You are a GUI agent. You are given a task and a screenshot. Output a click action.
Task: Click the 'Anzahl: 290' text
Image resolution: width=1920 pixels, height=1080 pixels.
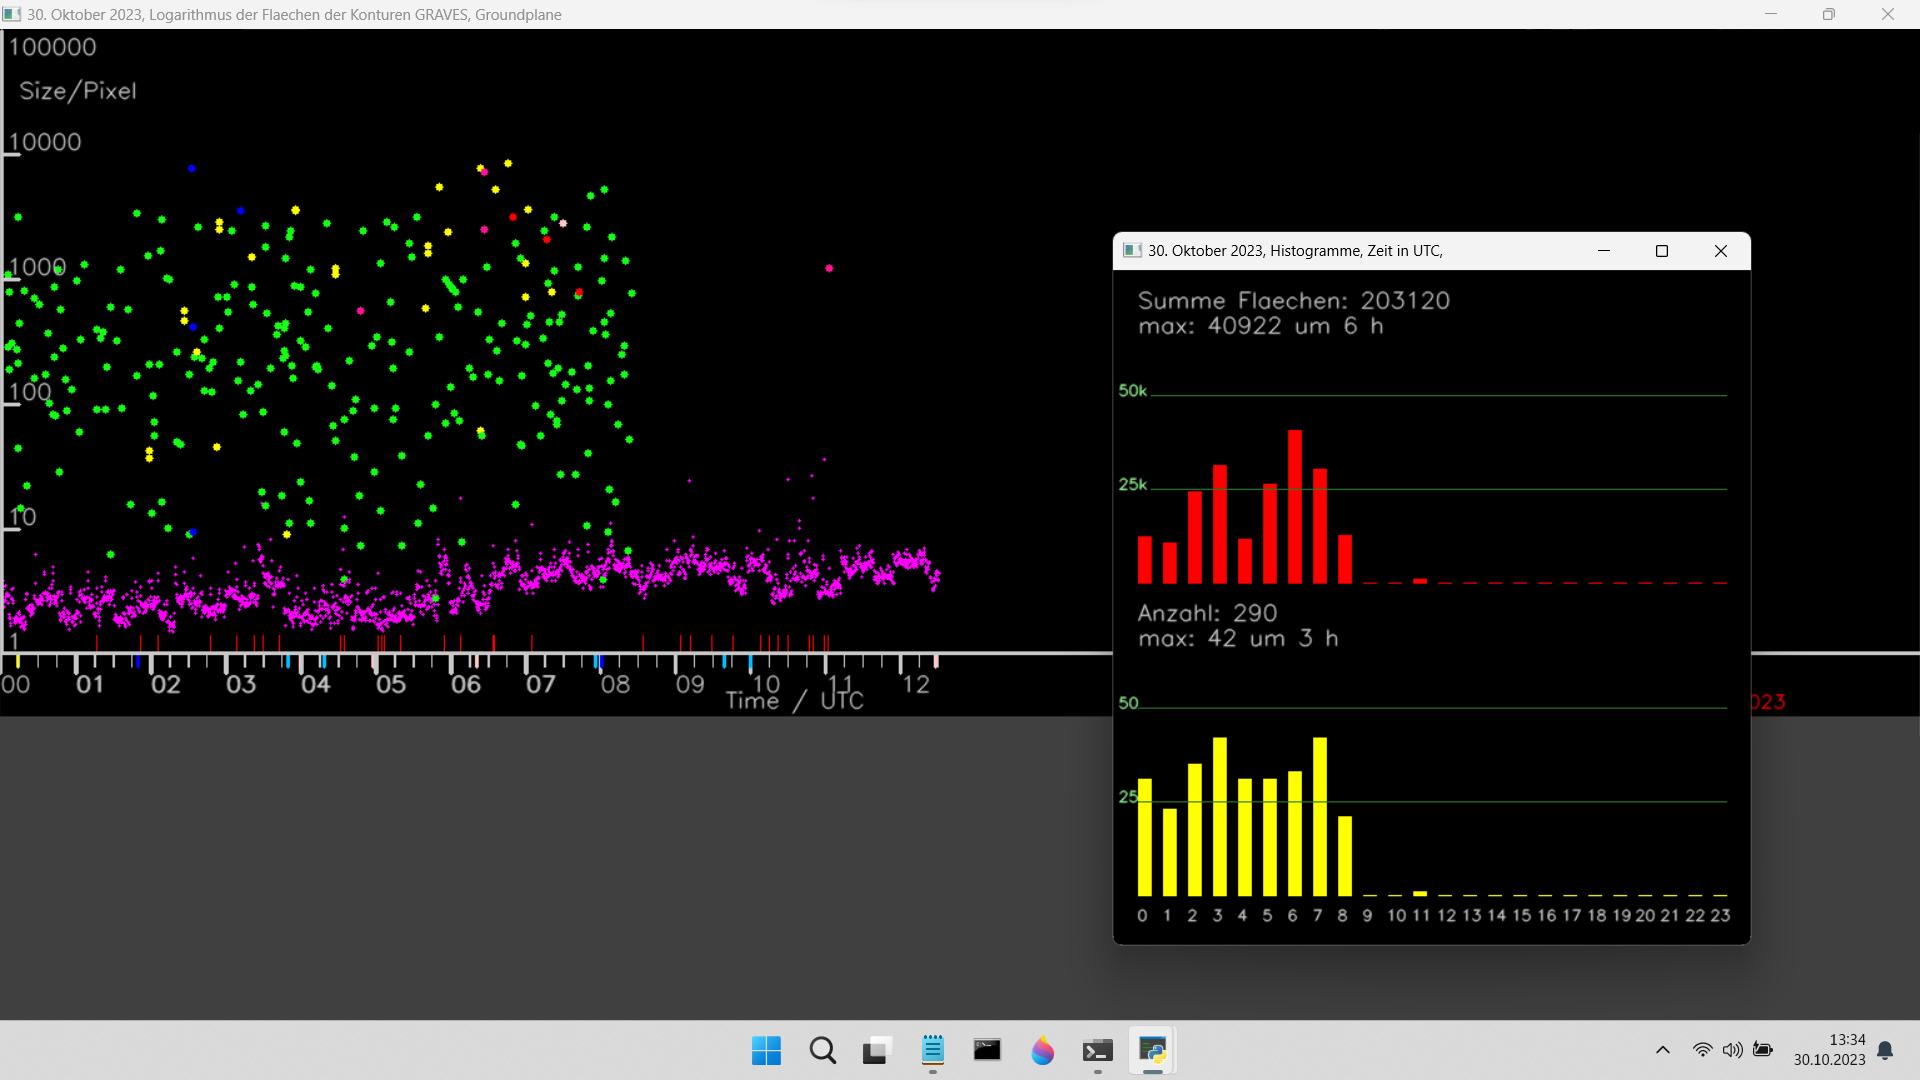1208,613
